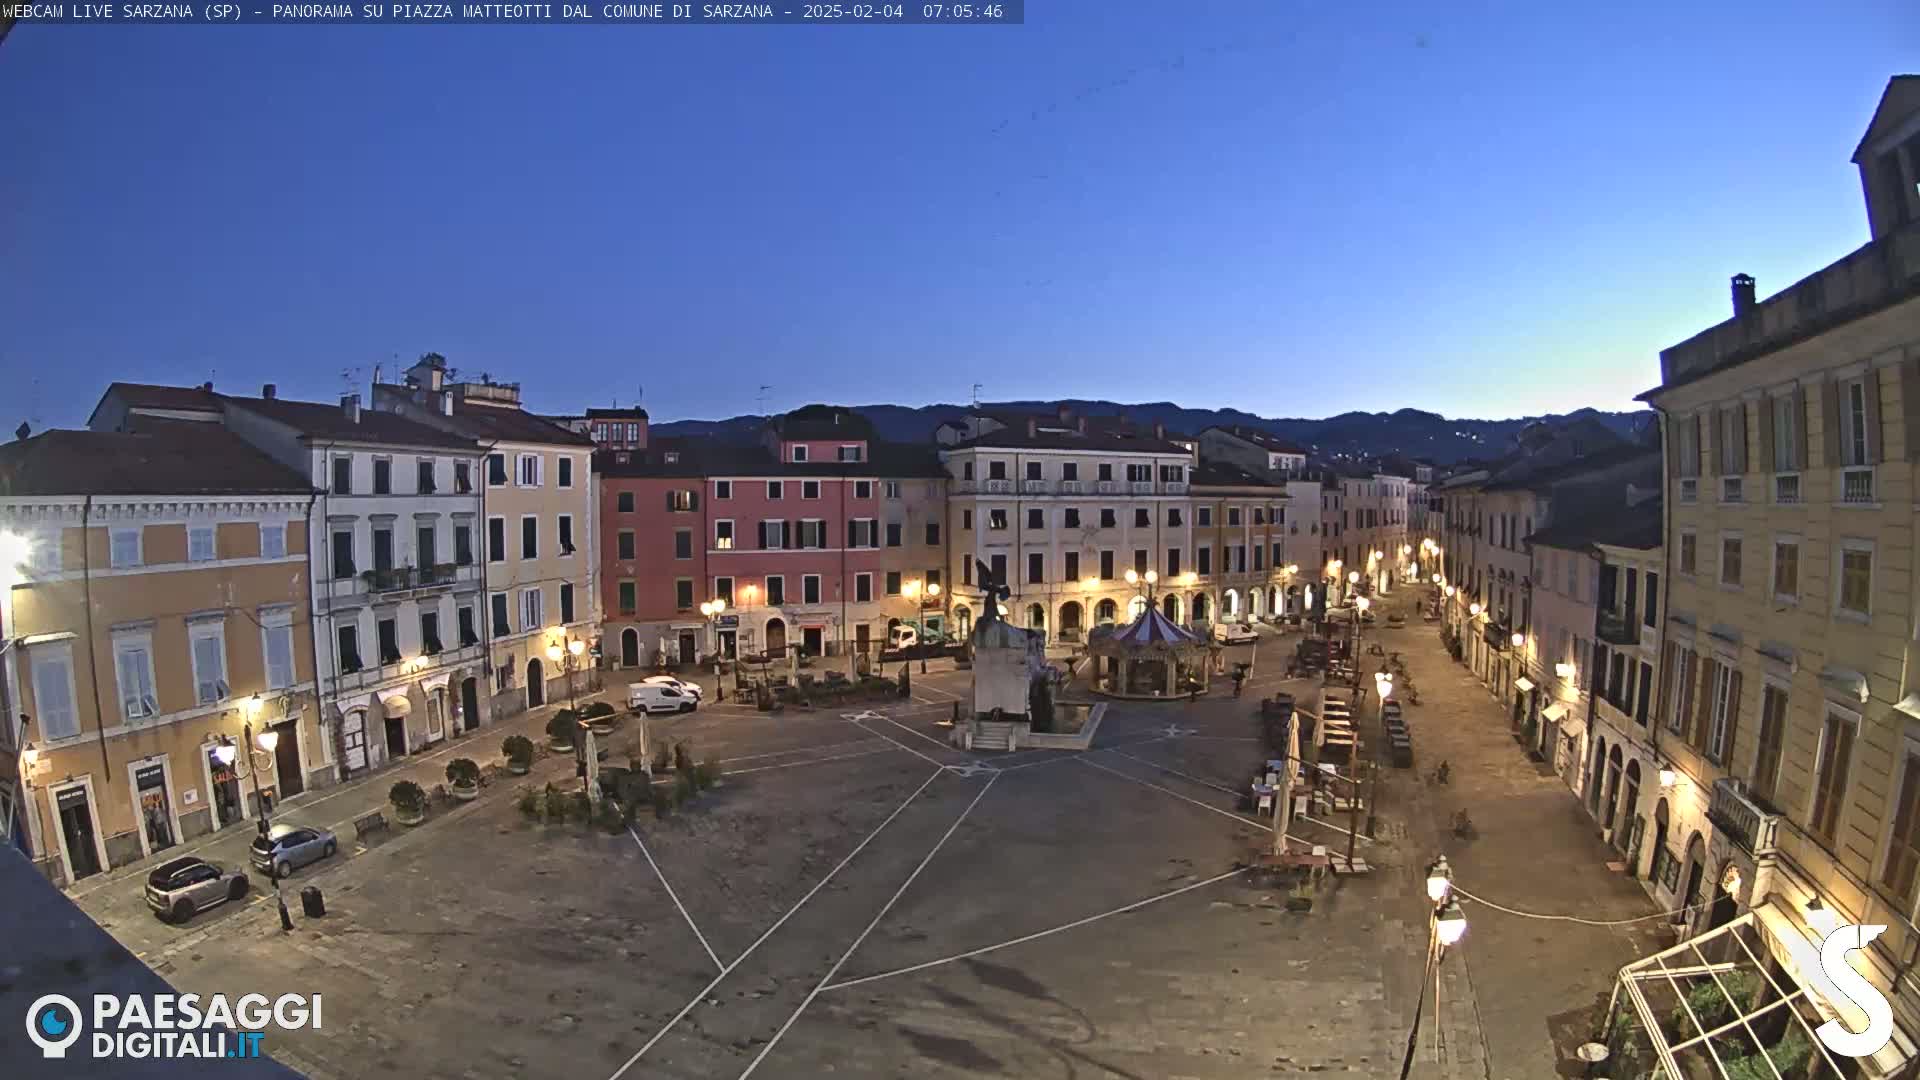
Task: Click the Paesaggi Digitali eye logo icon
Action: pyautogui.click(x=54, y=1025)
